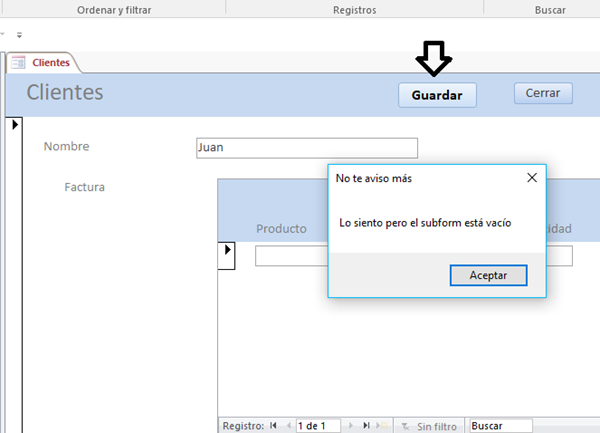Create new blank record in subform navigator
This screenshot has height=433, width=600.
[382, 425]
